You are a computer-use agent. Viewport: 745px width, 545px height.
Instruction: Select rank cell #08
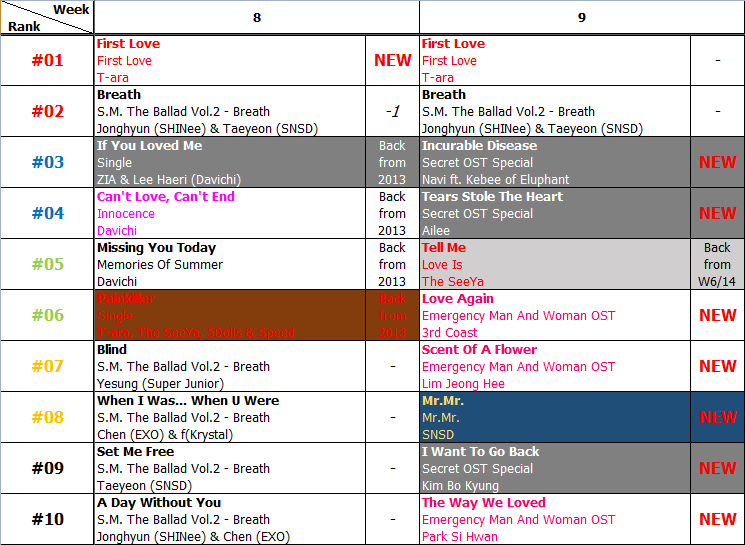(47, 417)
